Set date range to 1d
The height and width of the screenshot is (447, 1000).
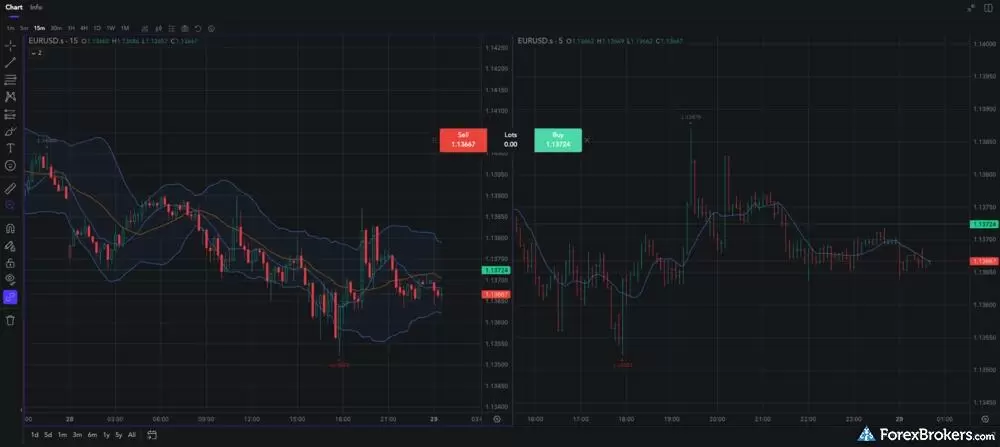35,435
